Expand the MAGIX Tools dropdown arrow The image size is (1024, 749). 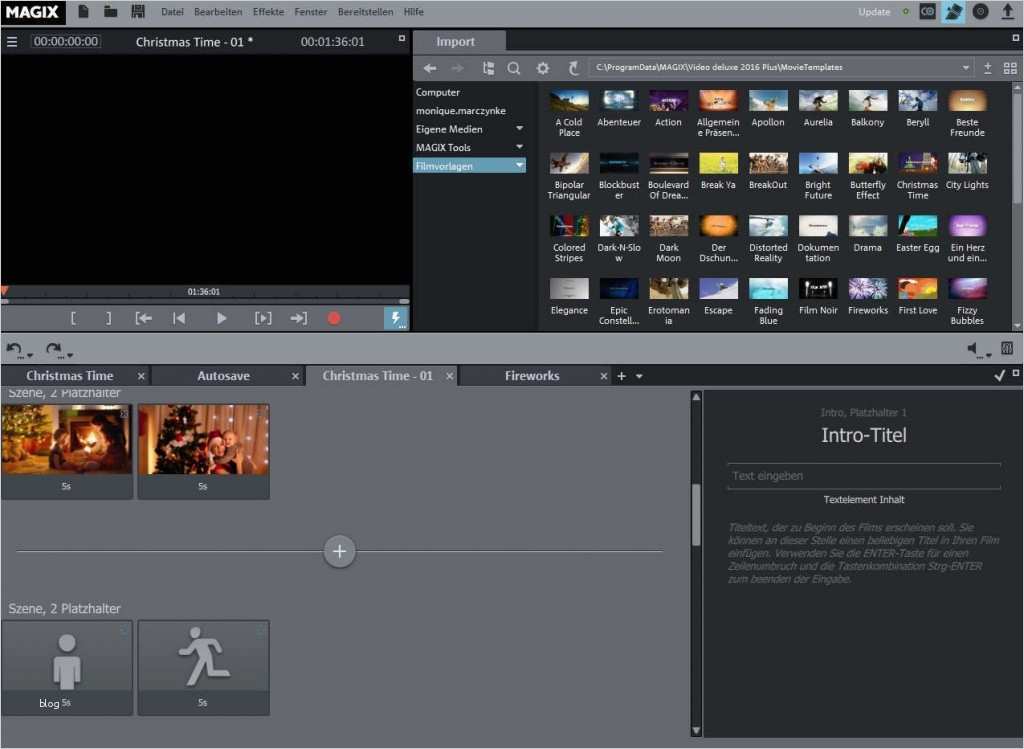click(519, 147)
